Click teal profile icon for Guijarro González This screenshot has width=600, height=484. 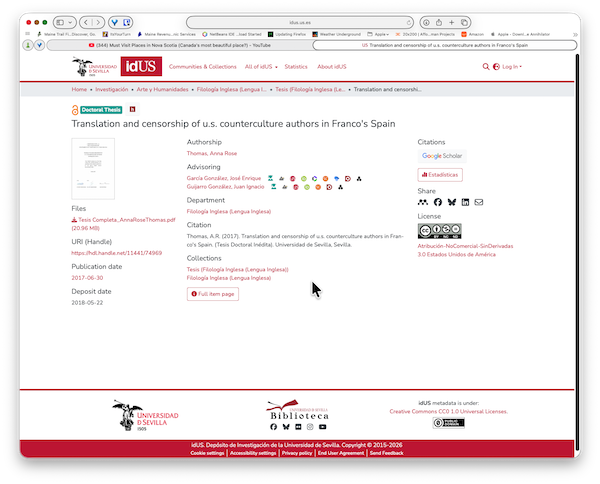click(274, 187)
